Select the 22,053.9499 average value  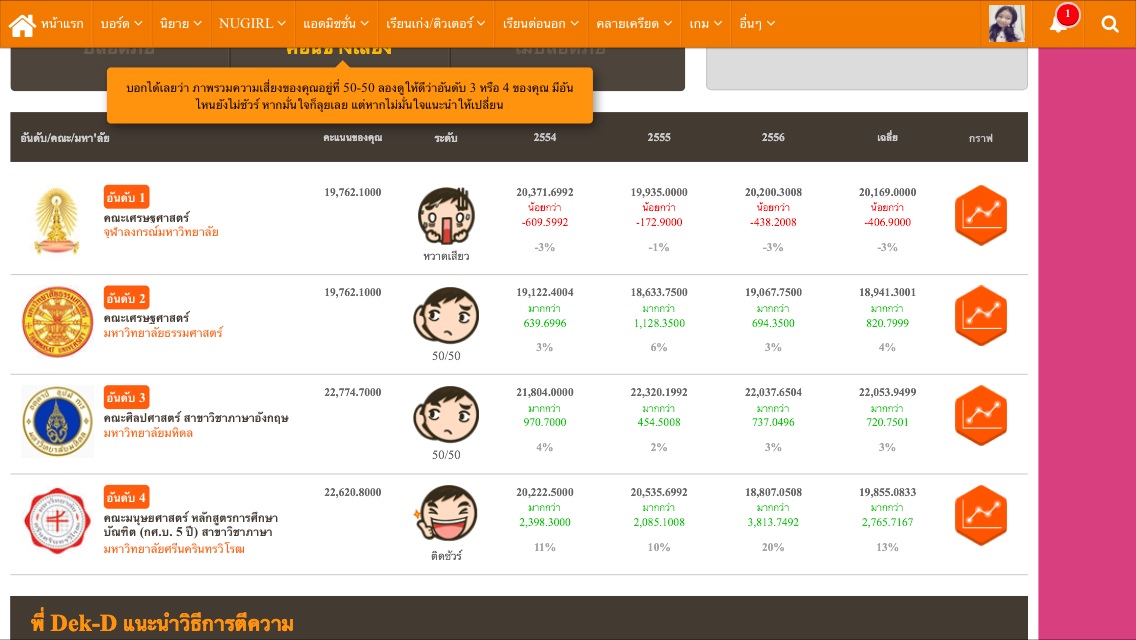(888, 392)
